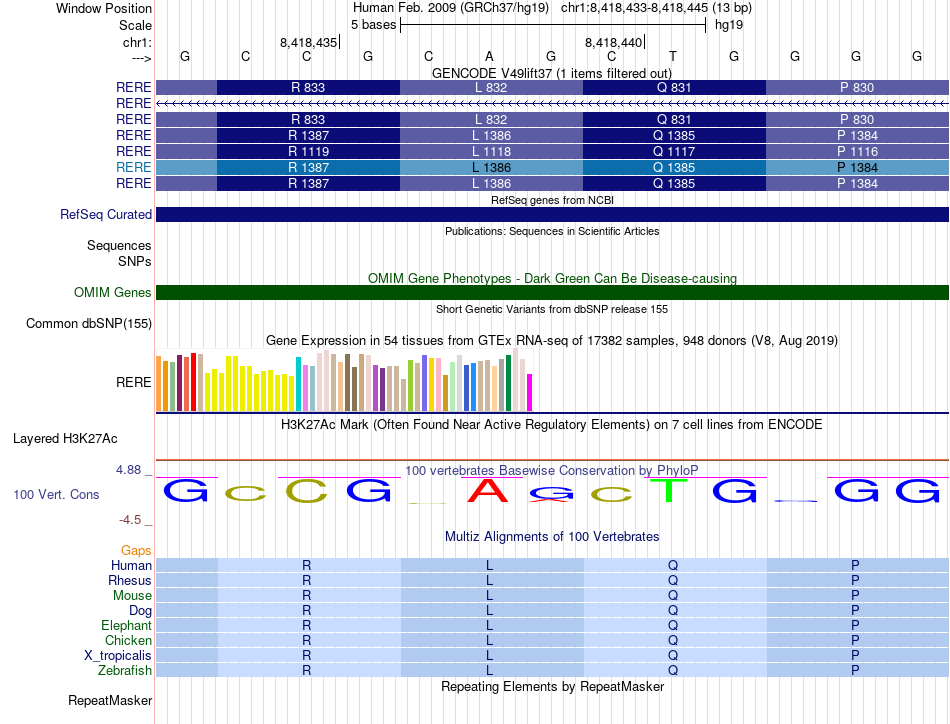Click the Mouse species label

[132, 596]
